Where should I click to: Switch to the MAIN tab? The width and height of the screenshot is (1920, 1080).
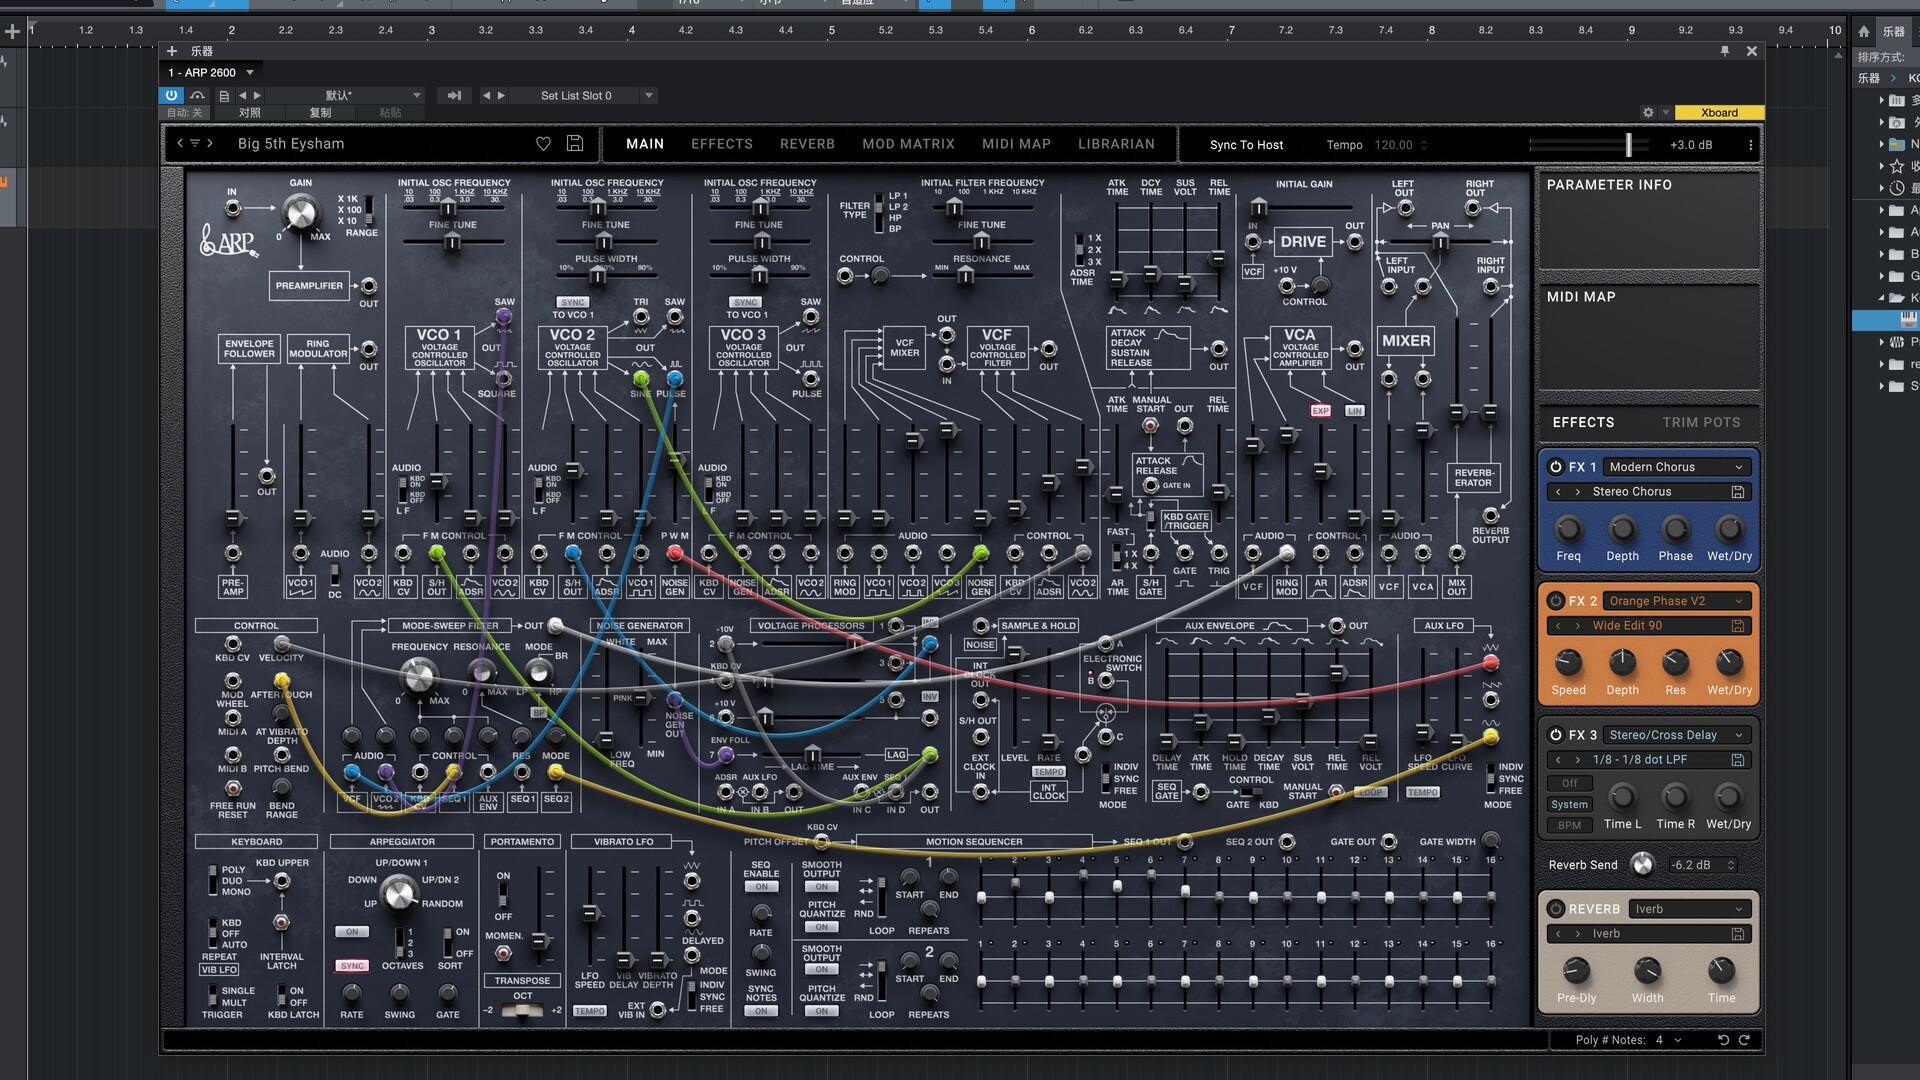point(645,144)
